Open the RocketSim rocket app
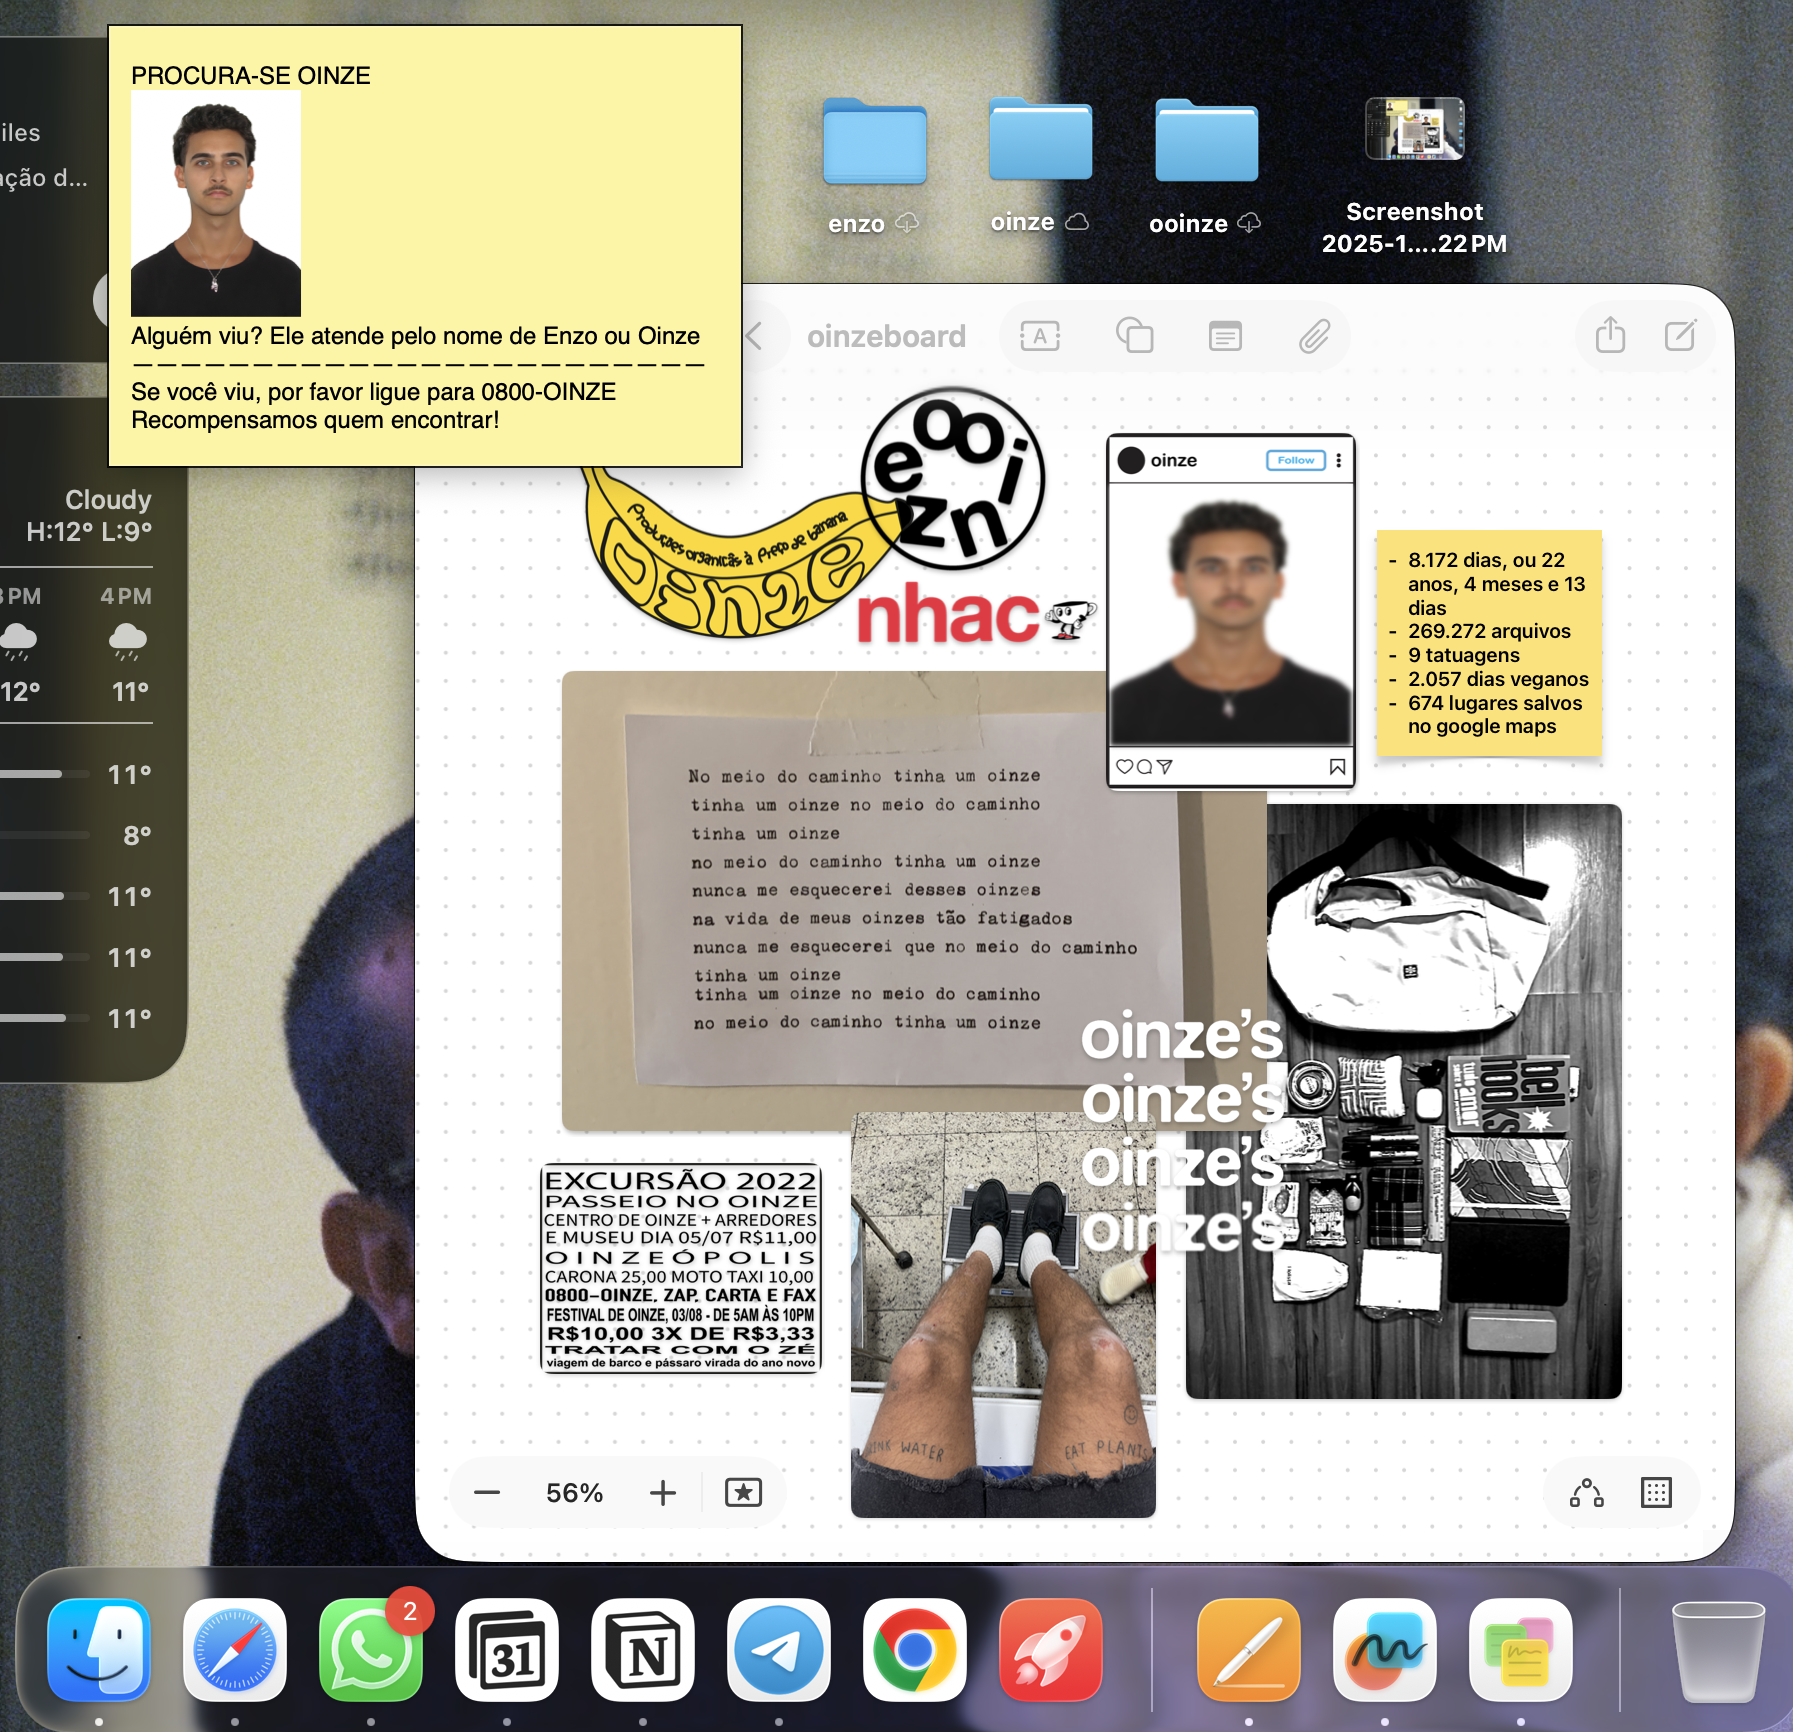Screen dimensions: 1793x1732 point(1051,1649)
